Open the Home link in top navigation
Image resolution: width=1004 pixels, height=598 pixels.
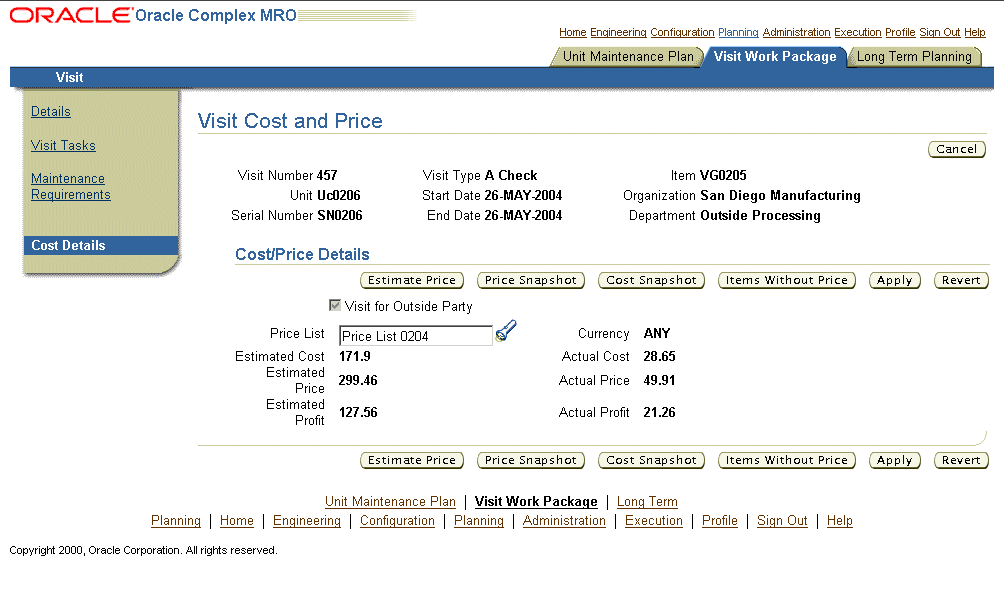click(572, 32)
